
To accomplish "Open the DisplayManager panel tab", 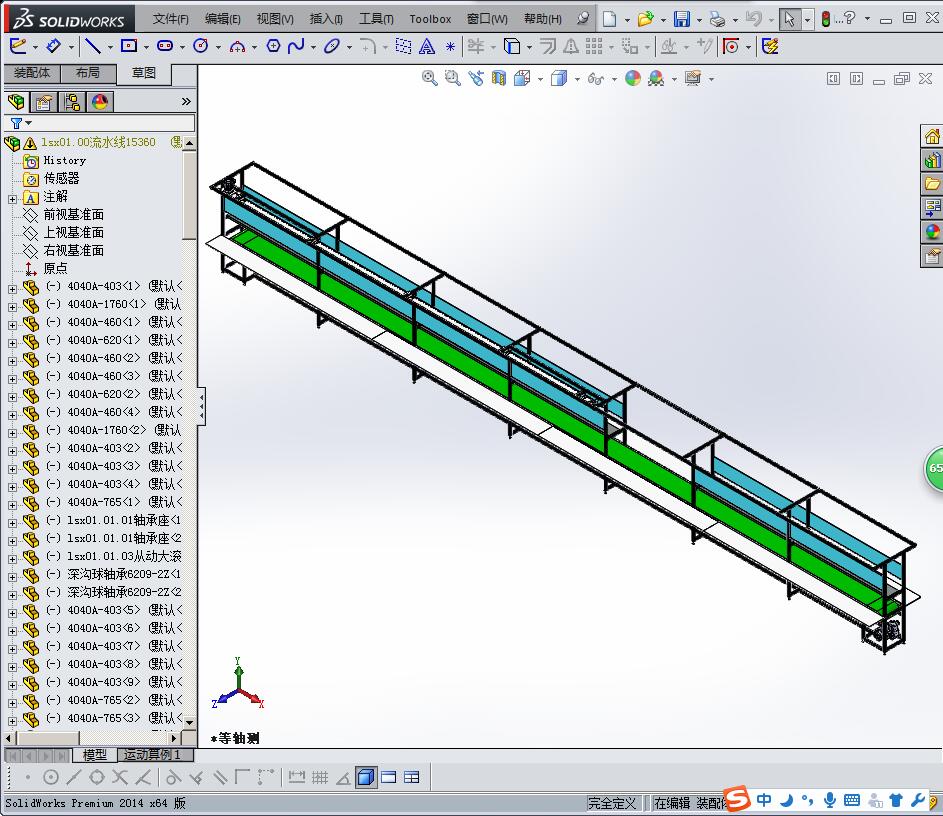I will click(100, 102).
